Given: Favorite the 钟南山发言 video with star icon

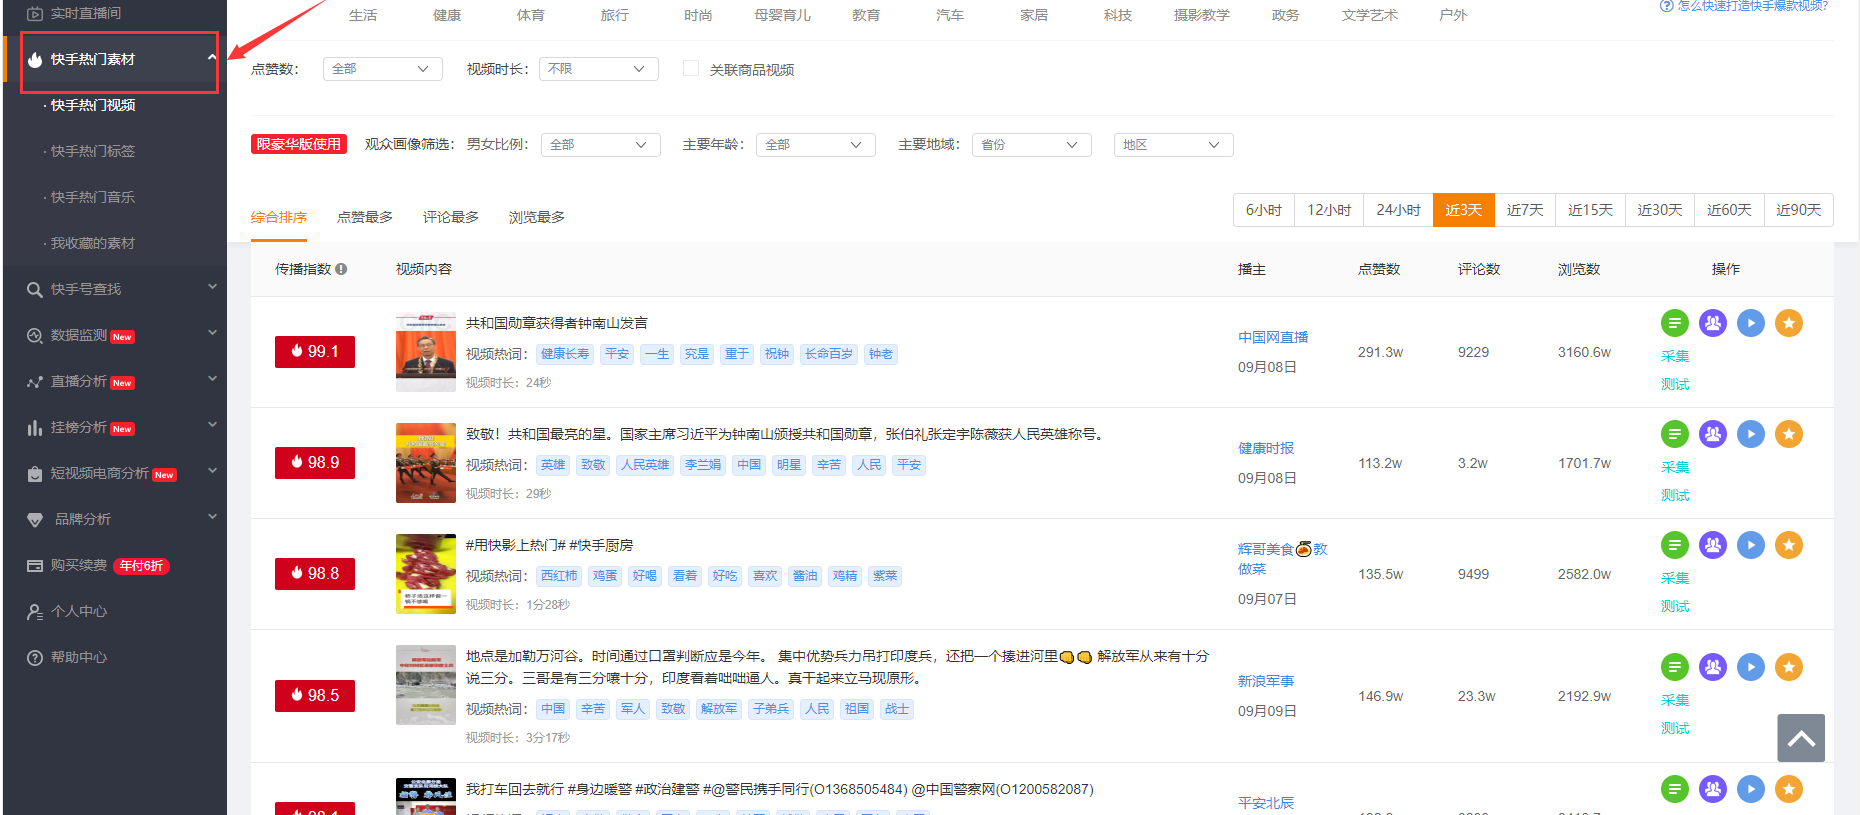Looking at the screenshot, I should [x=1789, y=323].
